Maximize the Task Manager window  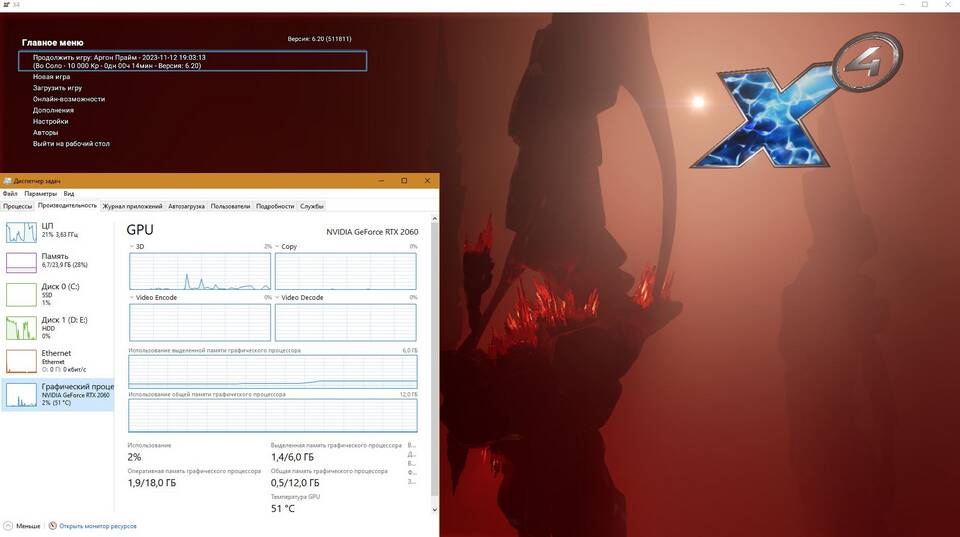click(x=404, y=181)
